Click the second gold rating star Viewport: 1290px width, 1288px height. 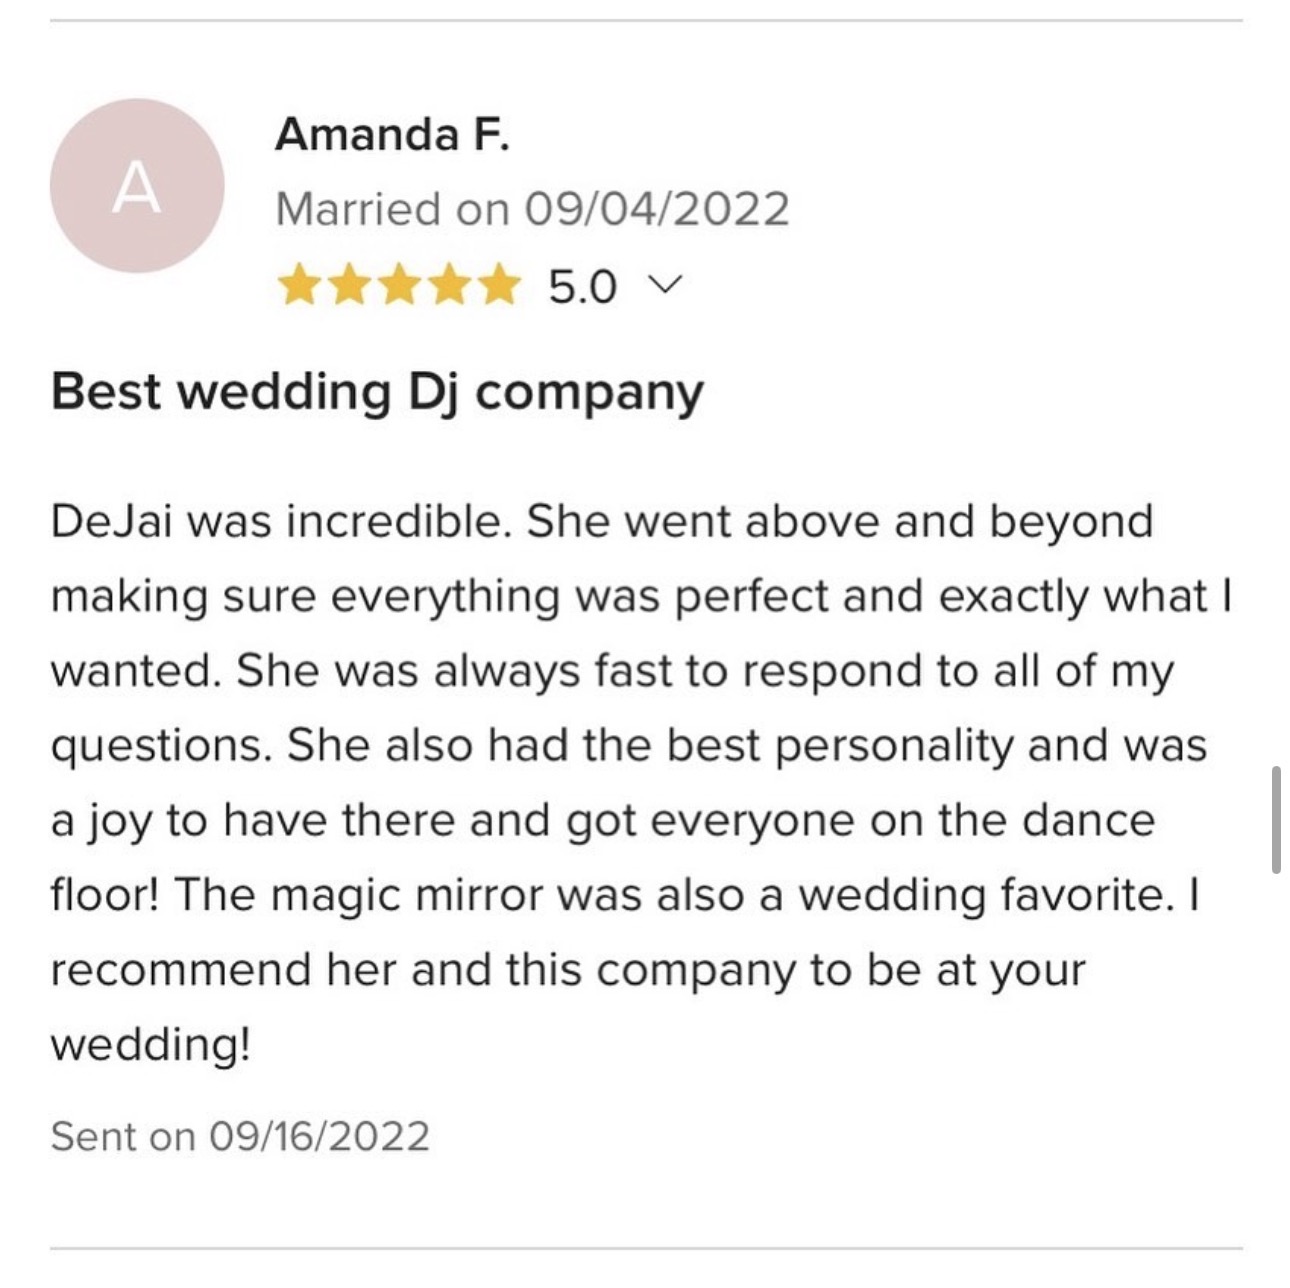[349, 288]
